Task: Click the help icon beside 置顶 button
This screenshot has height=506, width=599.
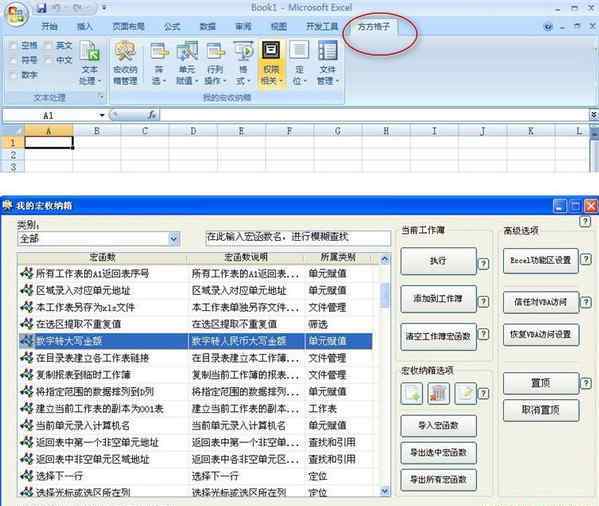Action: tap(586, 383)
